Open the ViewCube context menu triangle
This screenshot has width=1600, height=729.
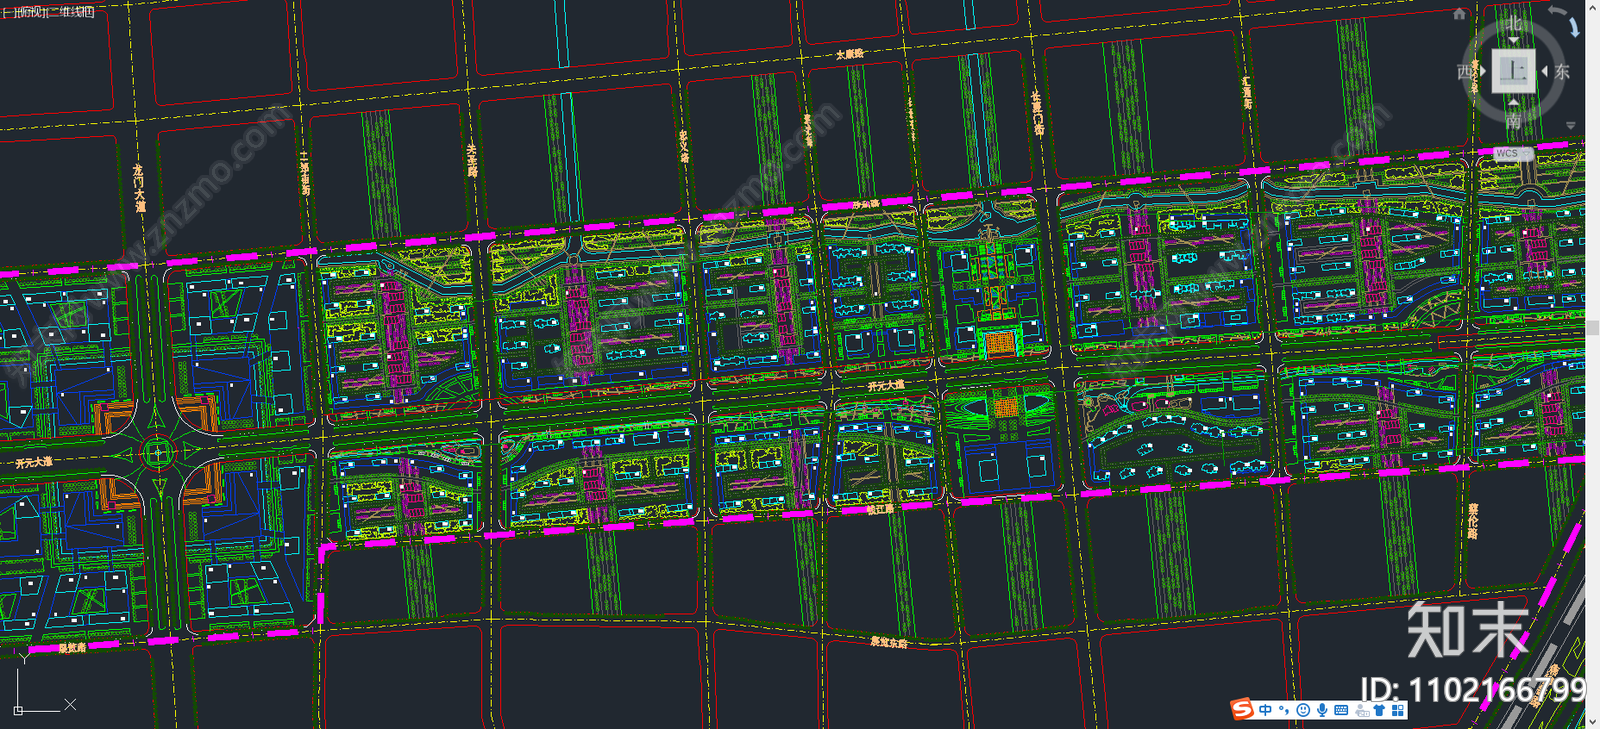(1570, 126)
